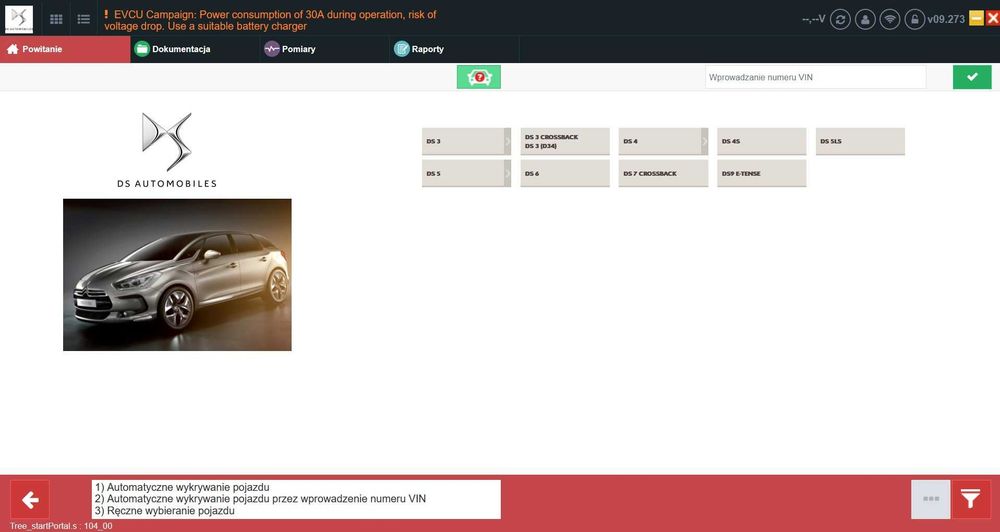Viewport: 1000px width, 532px height.
Task: Click the green automatic vehicle detection car icon
Action: 479,77
